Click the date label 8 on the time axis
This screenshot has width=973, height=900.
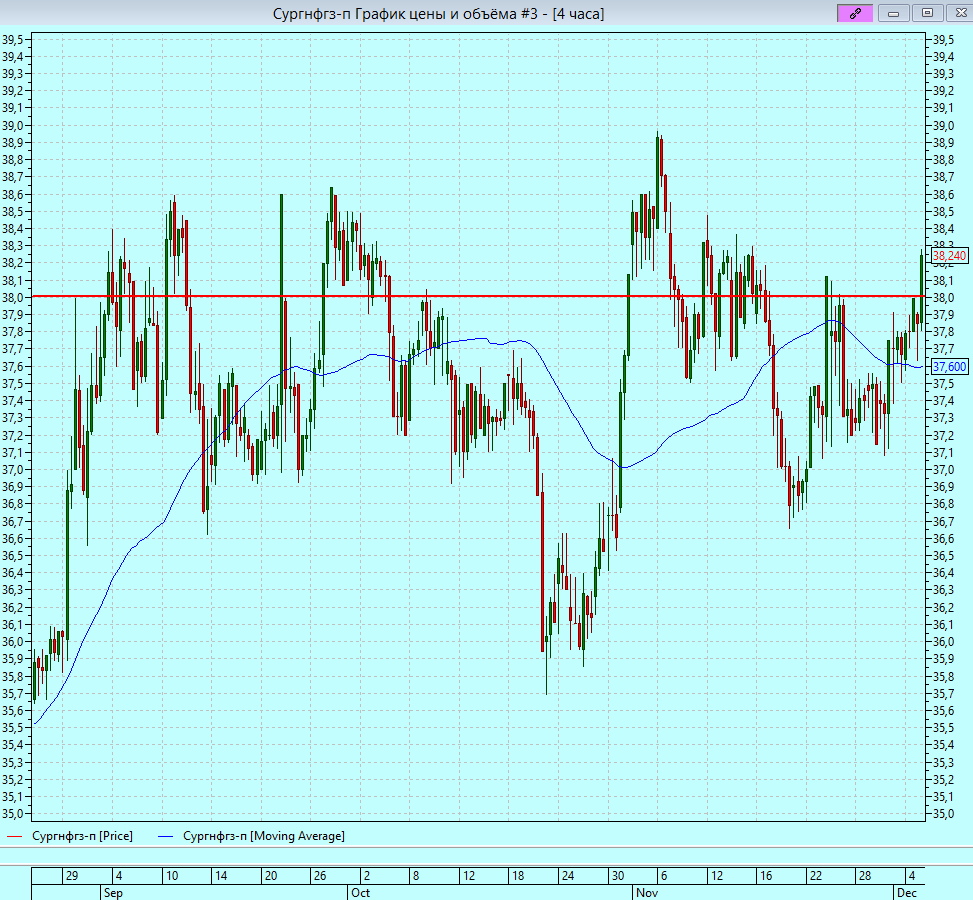(416, 876)
